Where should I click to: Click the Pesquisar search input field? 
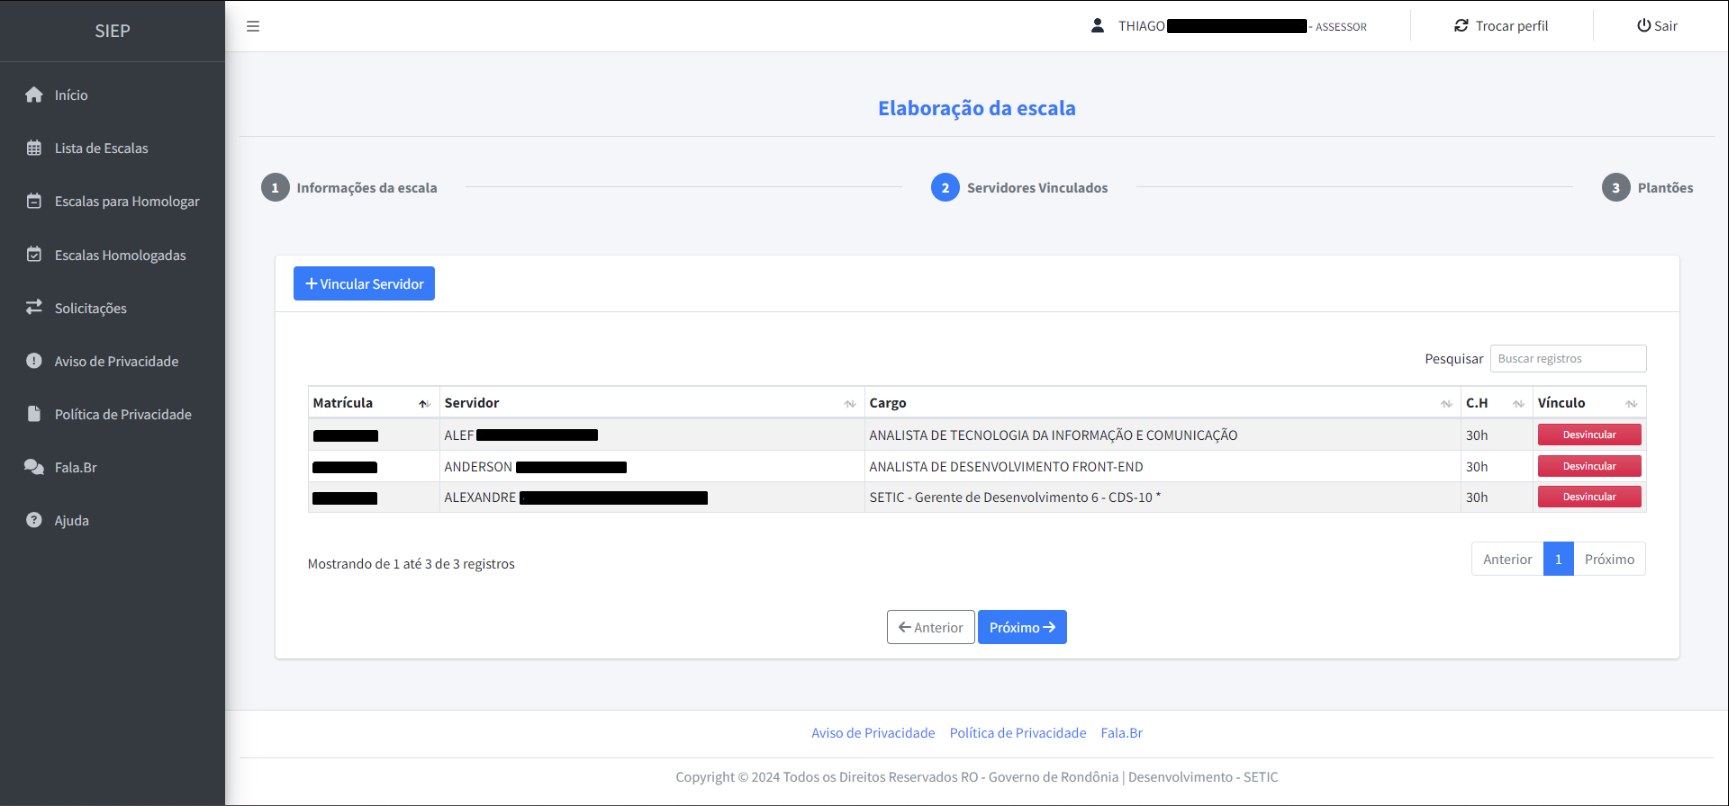pyautogui.click(x=1568, y=358)
